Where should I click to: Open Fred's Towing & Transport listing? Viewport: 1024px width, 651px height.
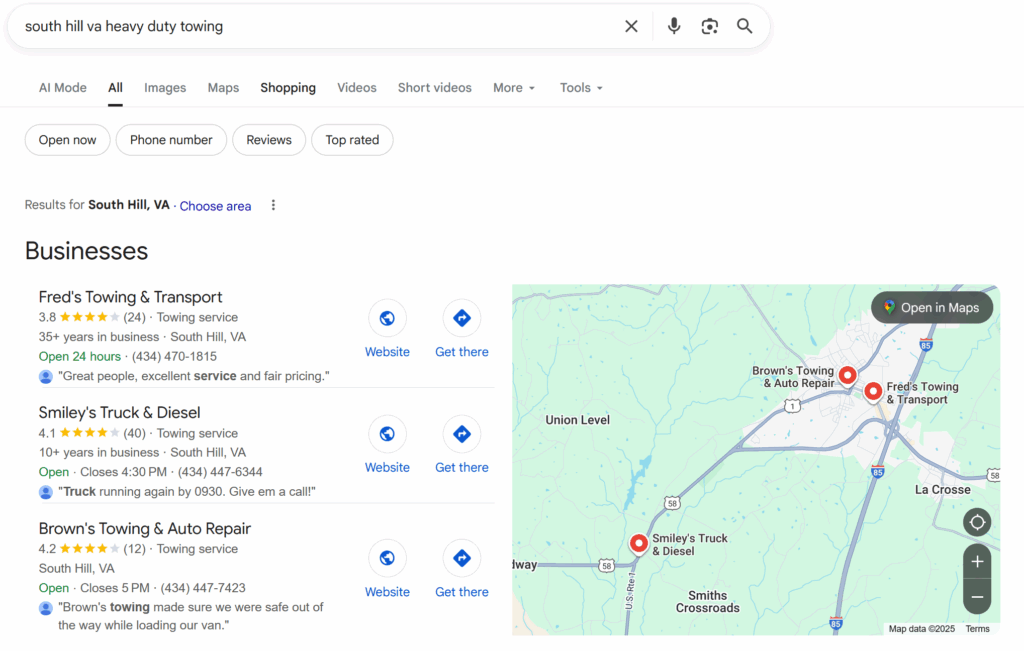[131, 297]
